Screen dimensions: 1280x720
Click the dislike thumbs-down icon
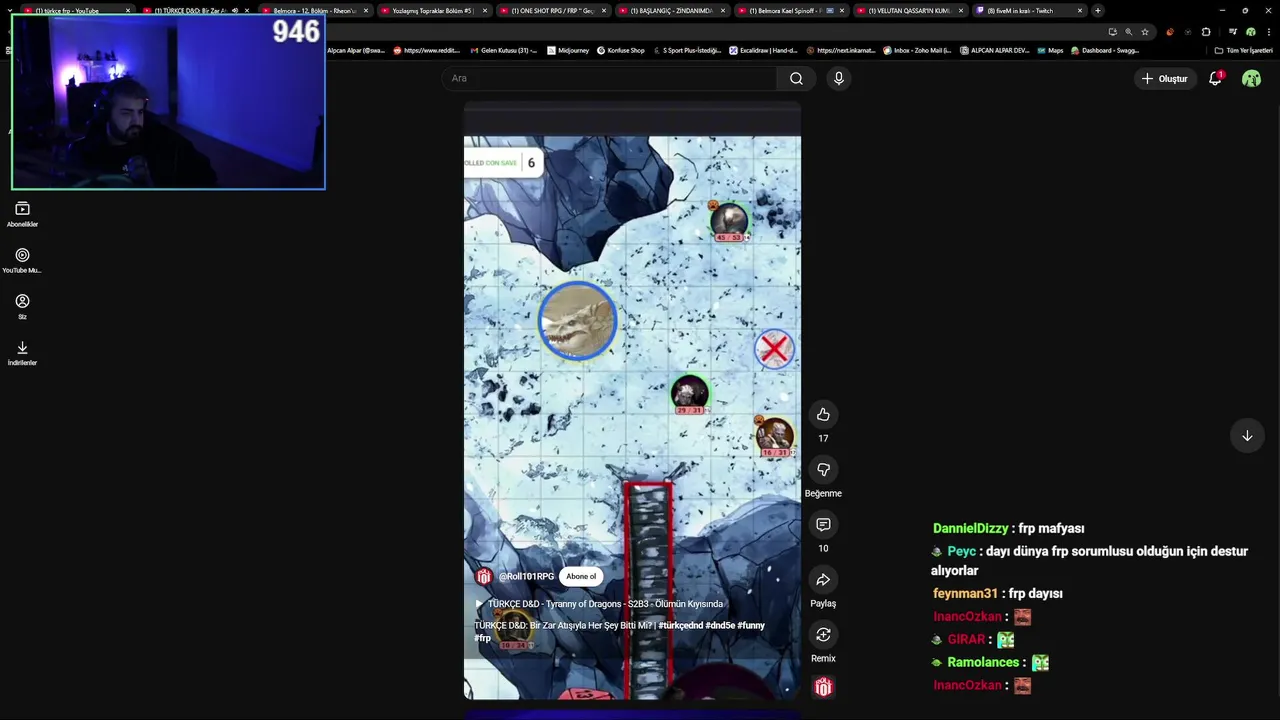(x=823, y=470)
